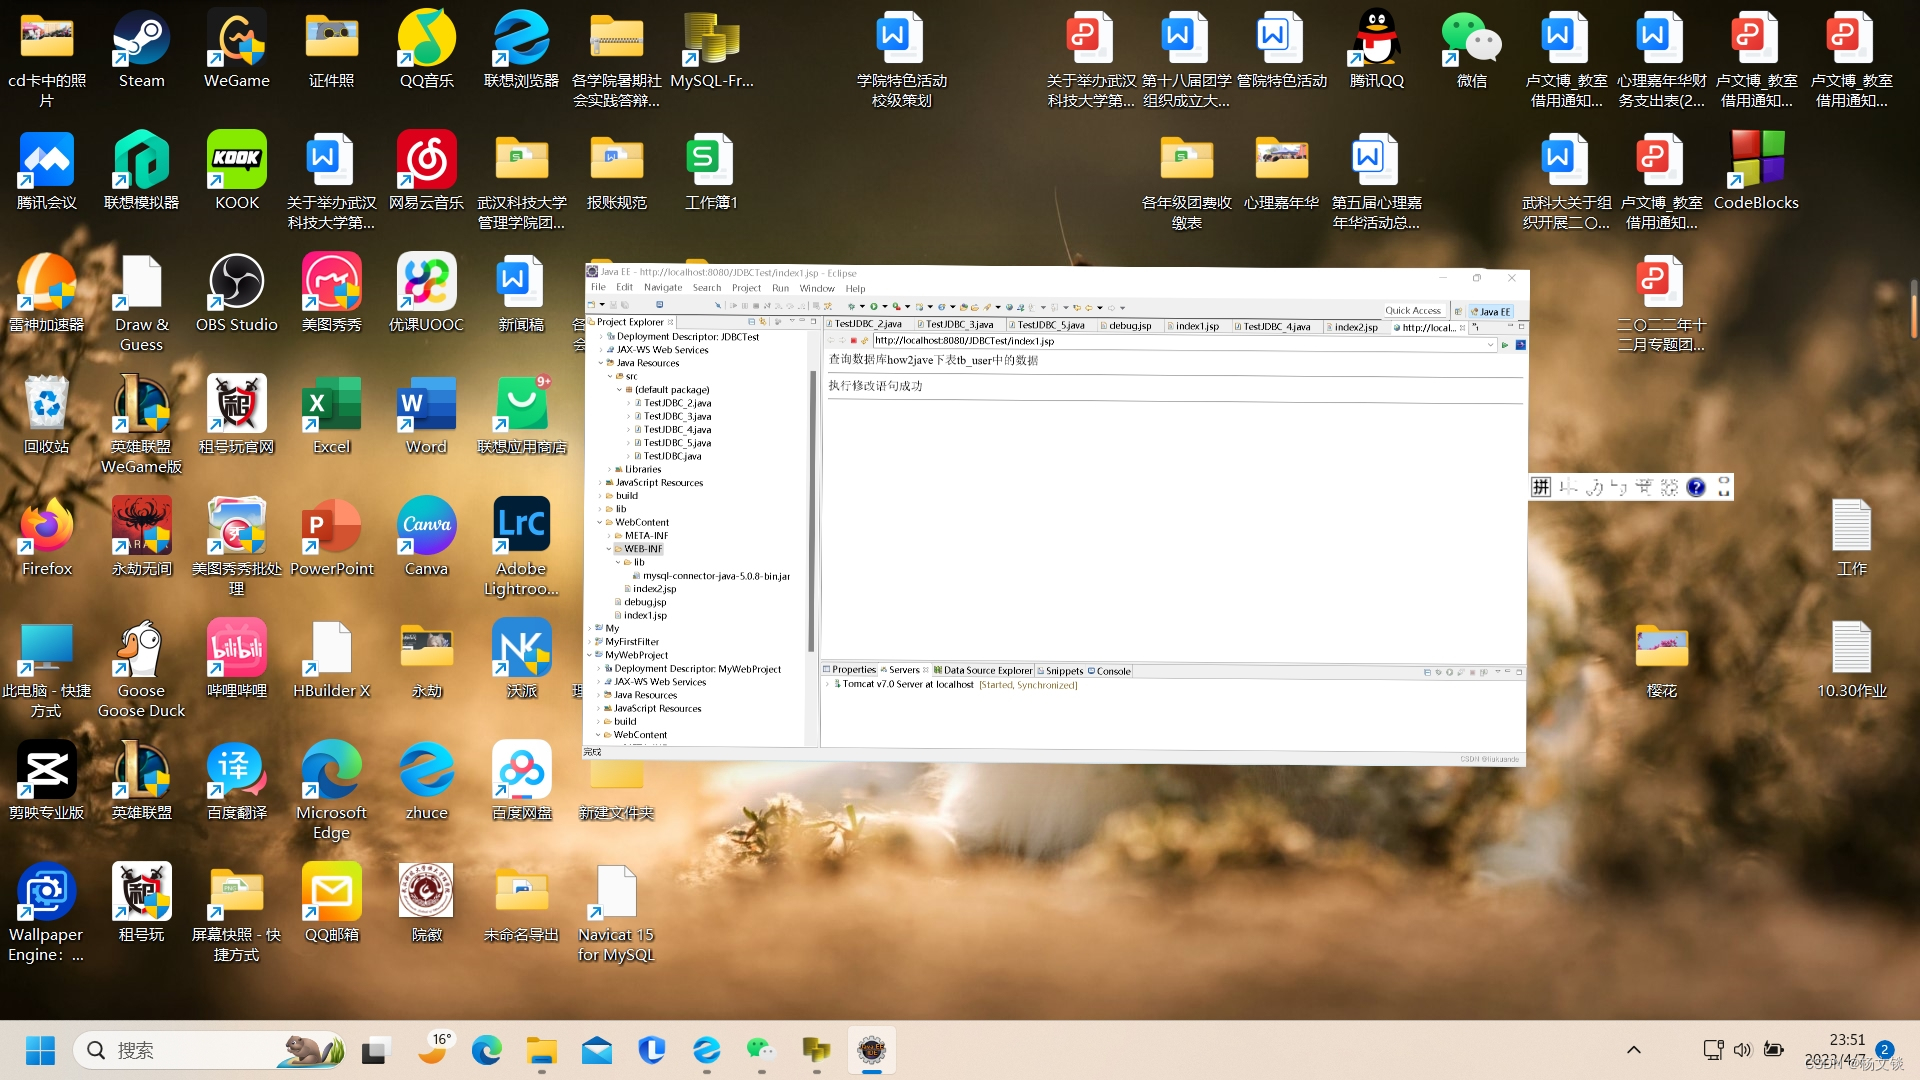
Task: Expand the MyFirstFilter project node
Action: (589, 642)
